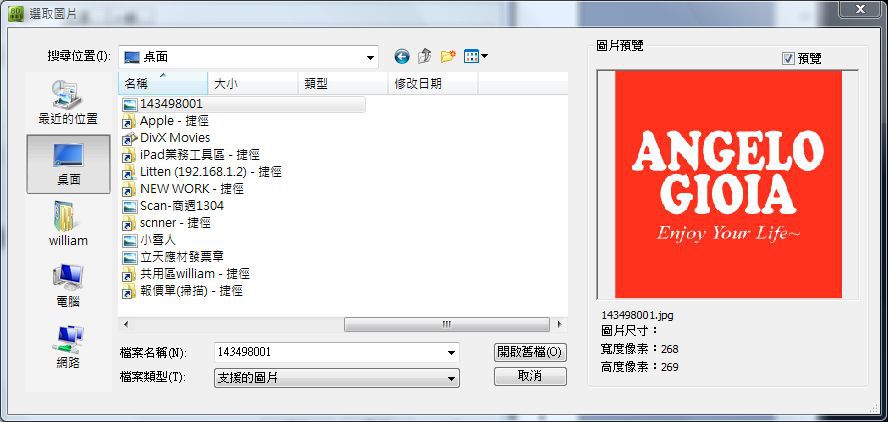Click the Apple shortcut icon
This screenshot has height=422, width=888.
130,121
